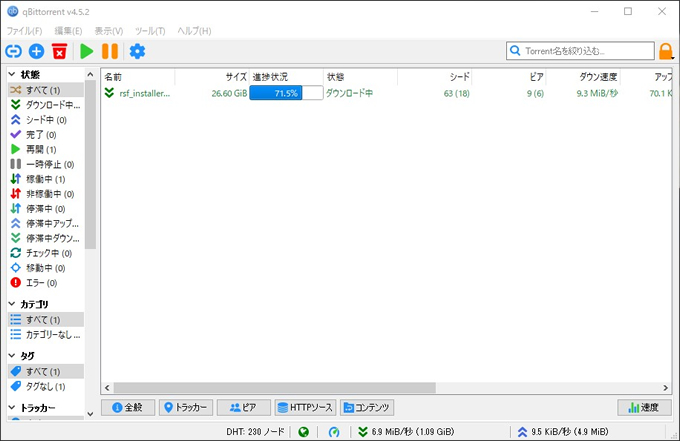Collapse the 状態 section in sidebar
680x441 pixels.
12,75
